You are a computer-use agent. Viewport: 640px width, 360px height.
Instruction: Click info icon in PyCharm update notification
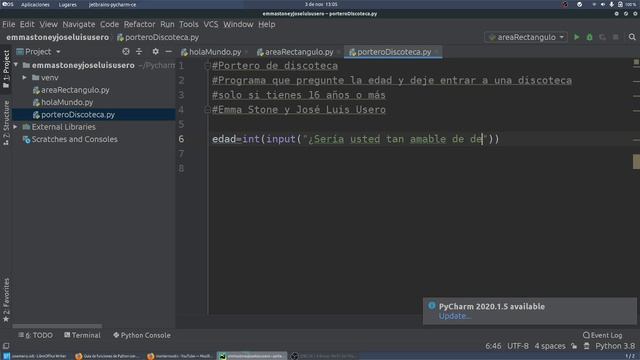pyautogui.click(x=431, y=306)
